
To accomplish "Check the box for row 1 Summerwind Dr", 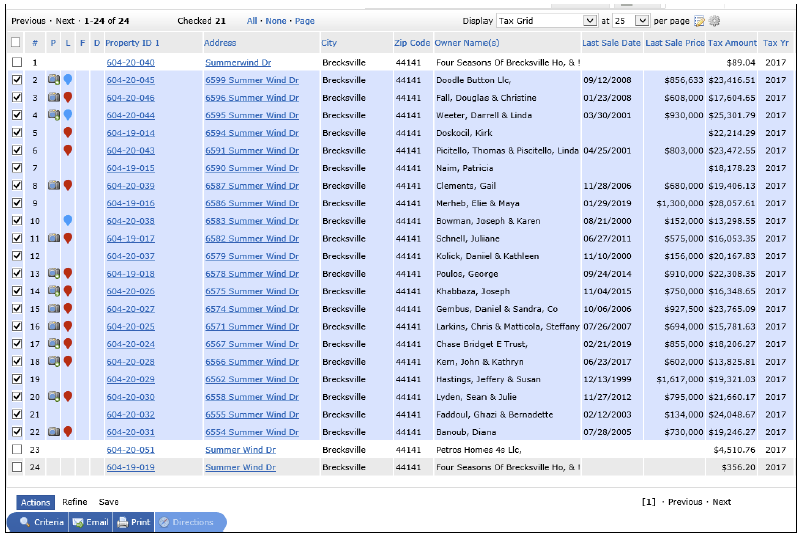I will tap(17, 62).
